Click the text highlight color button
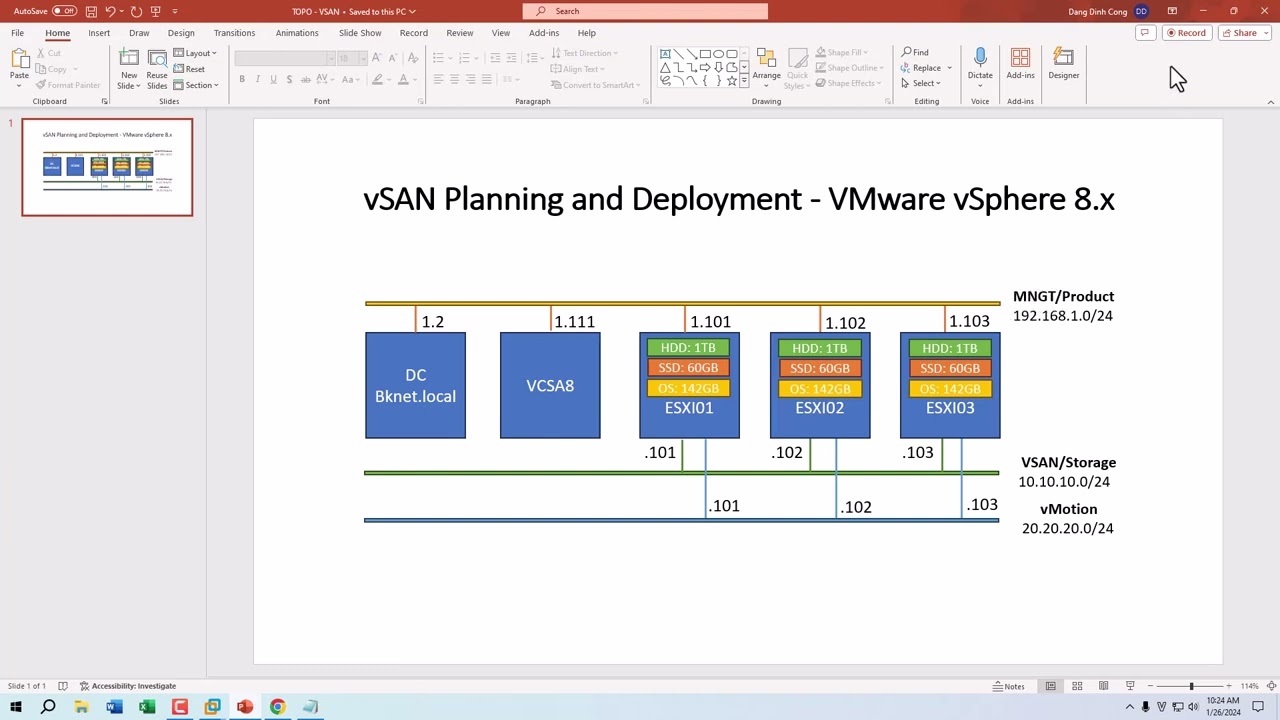This screenshot has width=1280, height=720. tap(378, 80)
